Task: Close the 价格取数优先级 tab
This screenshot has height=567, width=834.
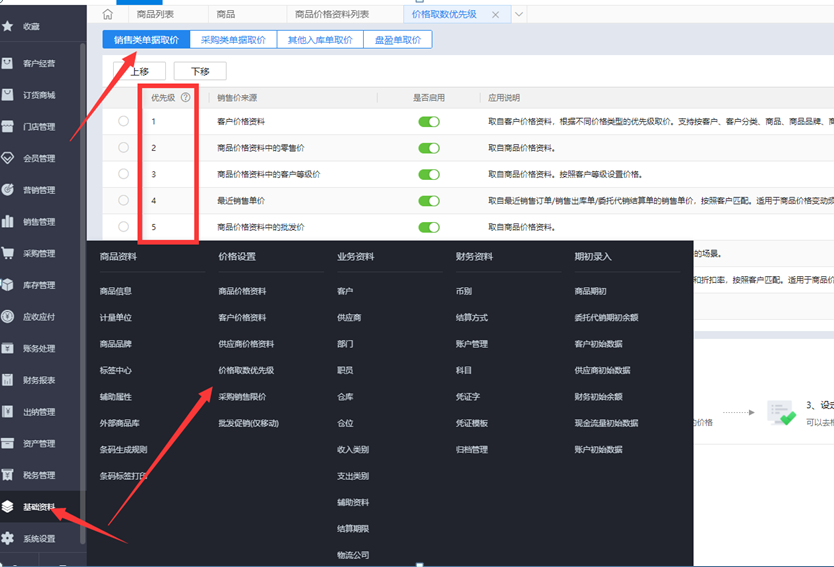Action: click(498, 15)
